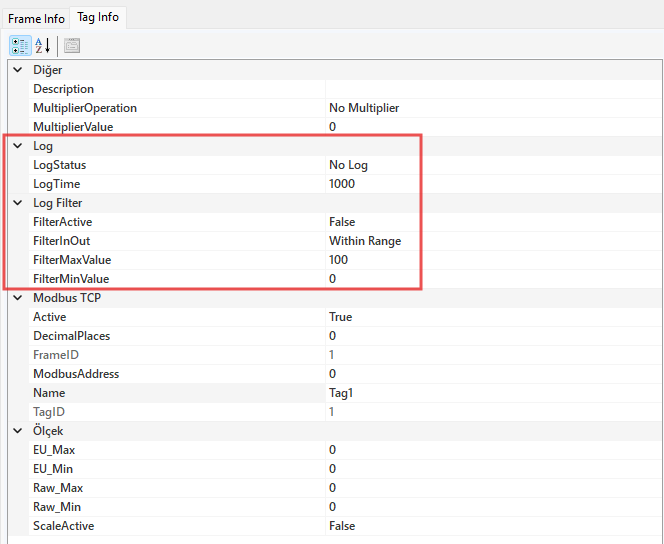Select the Raw_Min property label
Viewport: 664px width, 544px height.
click(57, 507)
